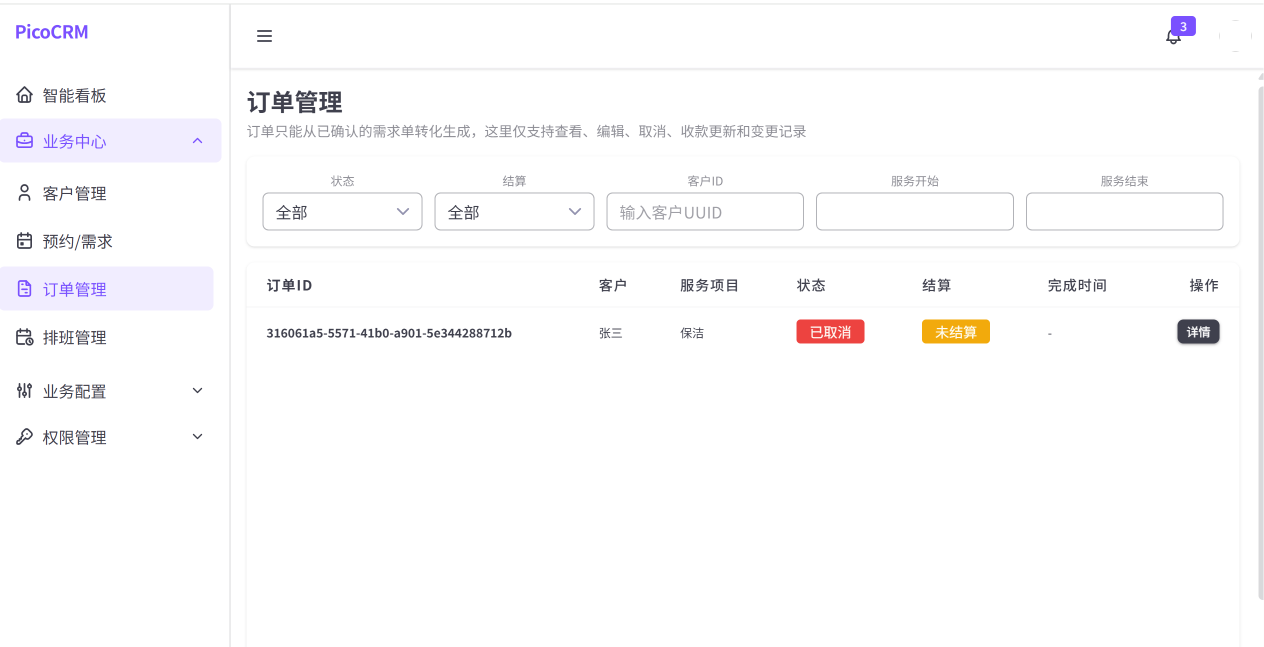Click the house icon beside 智能看板
Screen dimensions: 1264x647
pyautogui.click(x=25, y=95)
